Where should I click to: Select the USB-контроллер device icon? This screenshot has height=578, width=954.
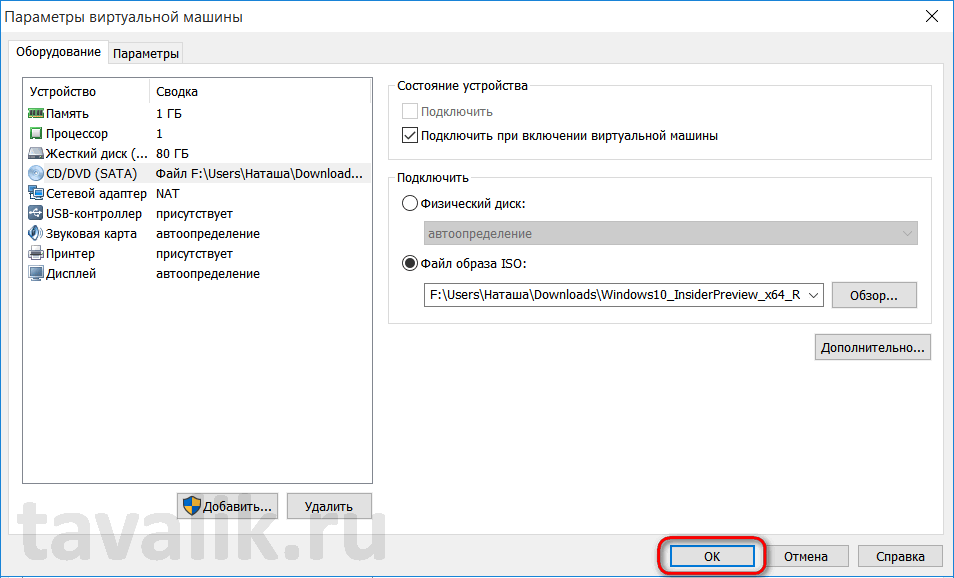[x=36, y=214]
